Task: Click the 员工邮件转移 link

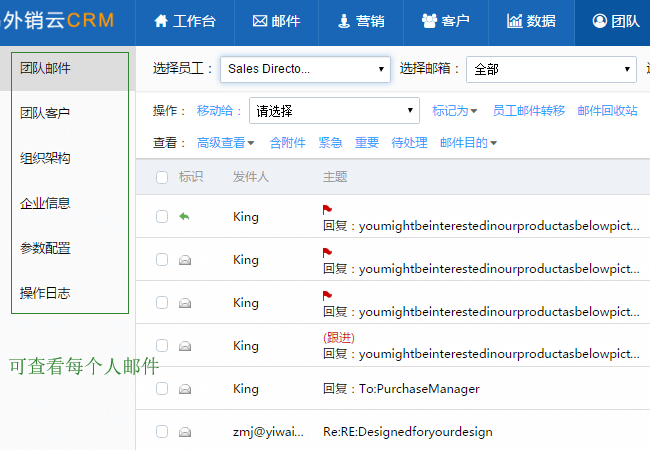Action: click(529, 111)
